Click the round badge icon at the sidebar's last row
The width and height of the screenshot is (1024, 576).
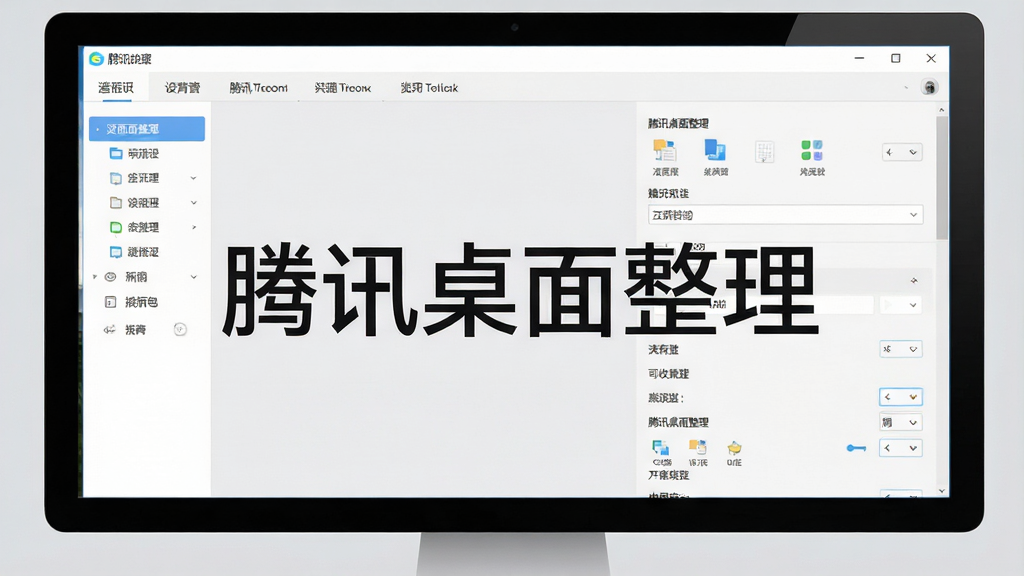(x=180, y=329)
